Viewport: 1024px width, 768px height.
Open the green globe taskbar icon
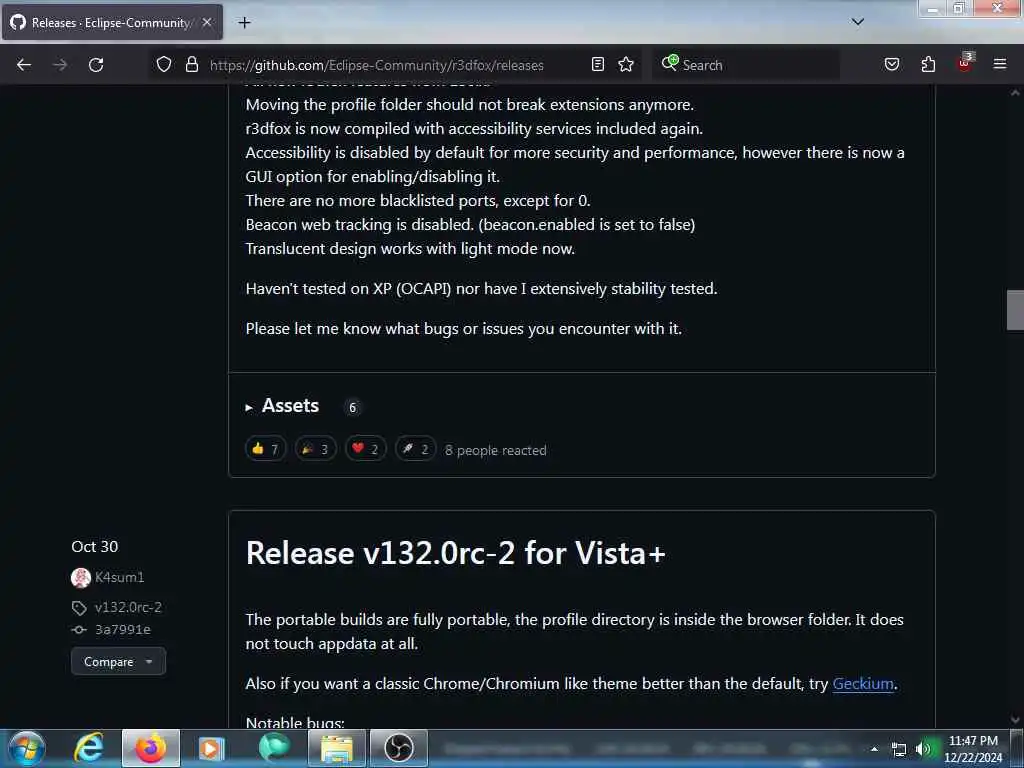tap(274, 748)
